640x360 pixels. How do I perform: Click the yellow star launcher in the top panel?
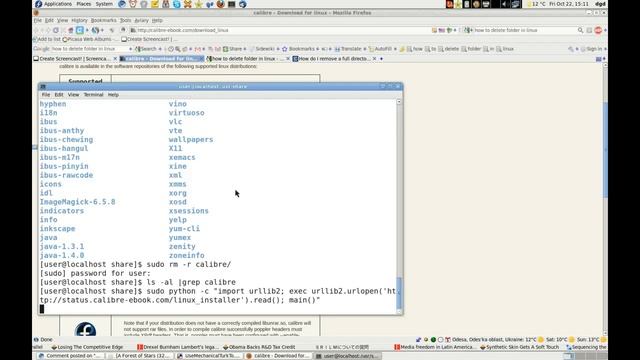click(199, 4)
